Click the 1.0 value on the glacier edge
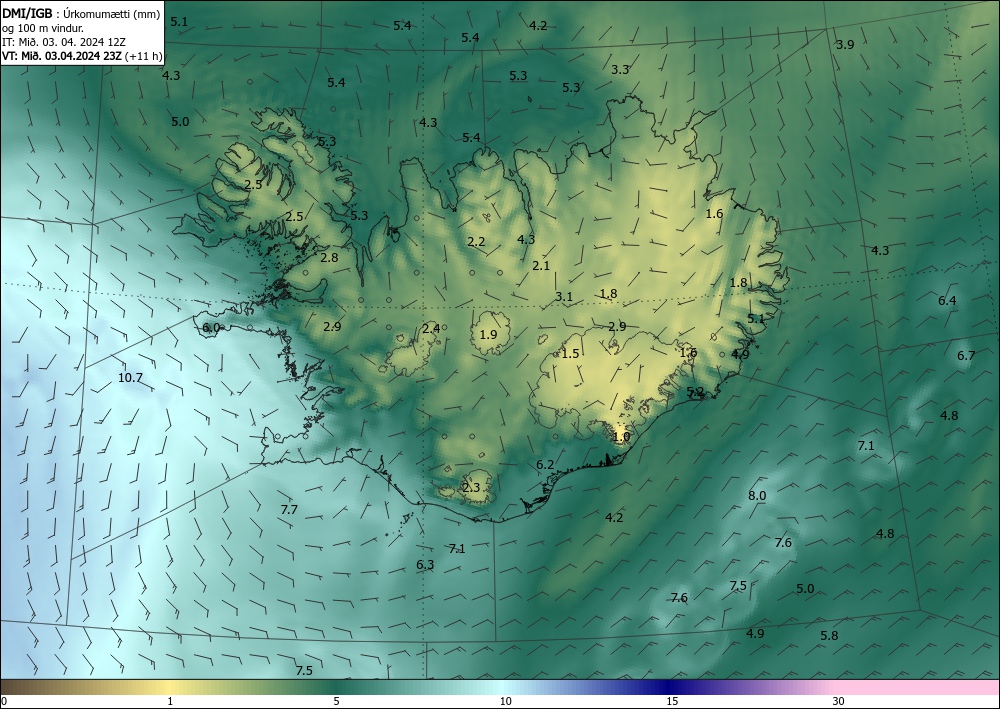This screenshot has height=709, width=1000. click(621, 437)
